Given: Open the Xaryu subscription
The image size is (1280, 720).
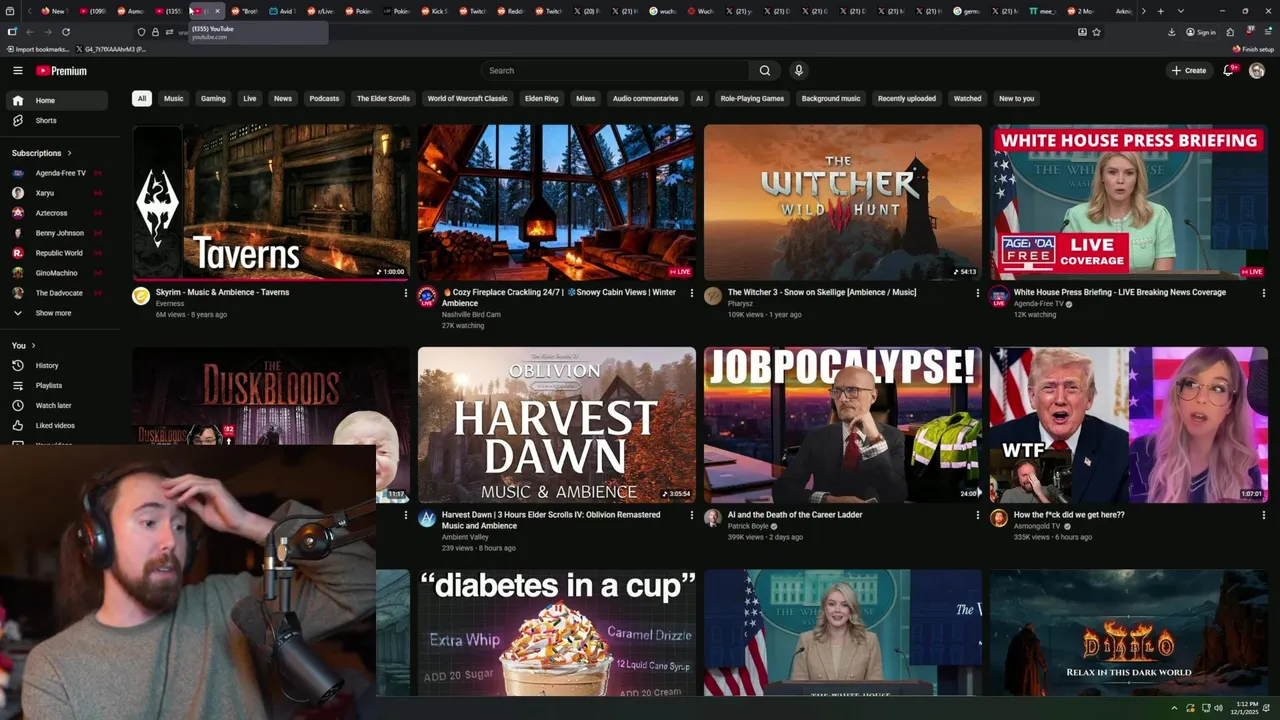Looking at the screenshot, I should point(56,193).
